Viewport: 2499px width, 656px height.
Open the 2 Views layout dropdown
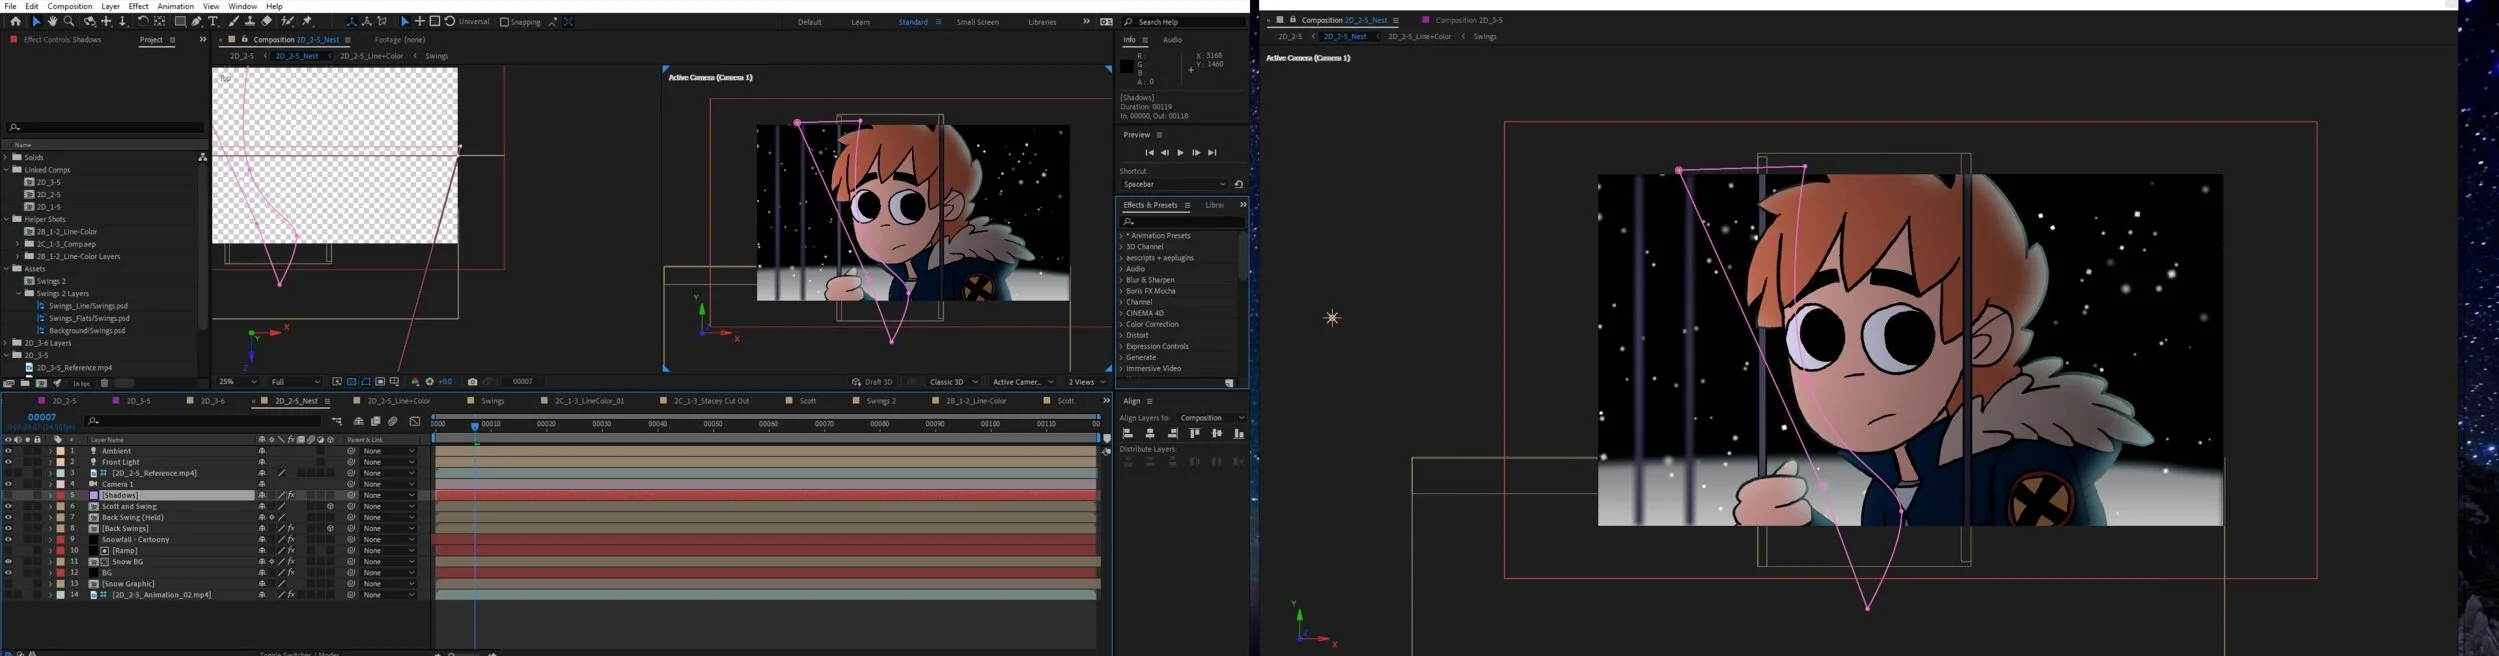pyautogui.click(x=1087, y=382)
